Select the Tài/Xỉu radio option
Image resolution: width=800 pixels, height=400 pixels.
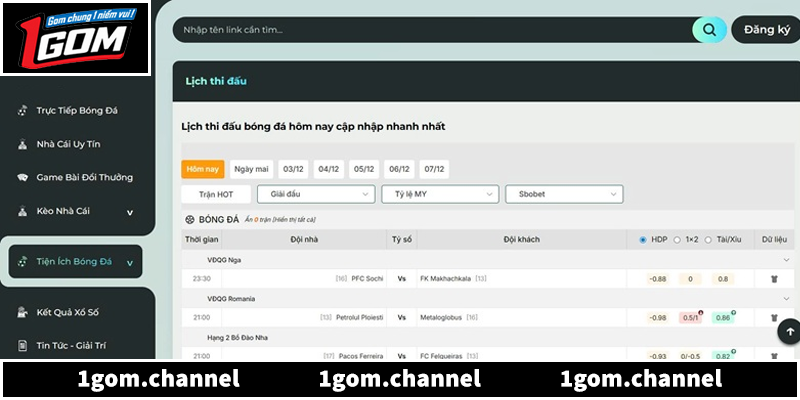(x=709, y=240)
